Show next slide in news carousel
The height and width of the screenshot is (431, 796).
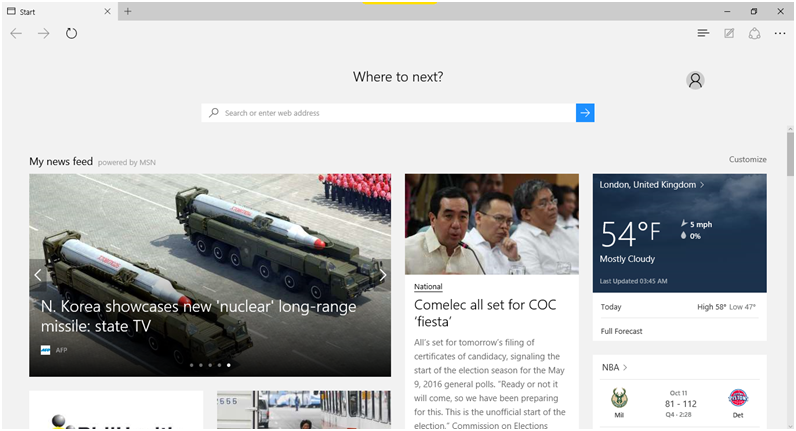[x=382, y=275]
